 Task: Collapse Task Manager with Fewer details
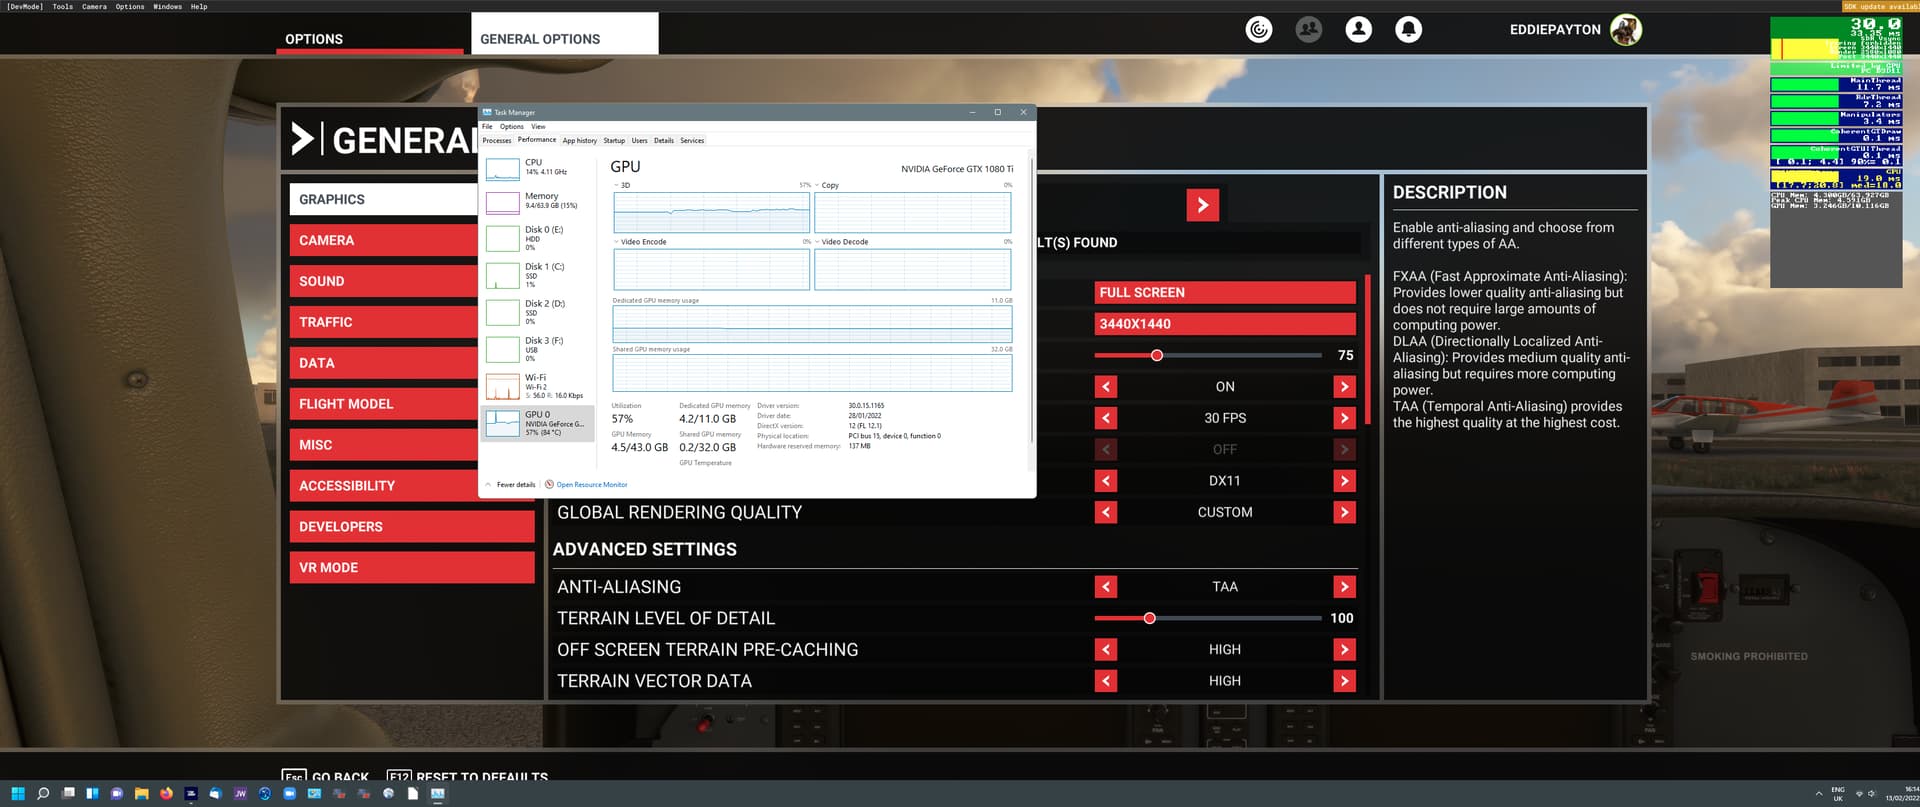[510, 485]
